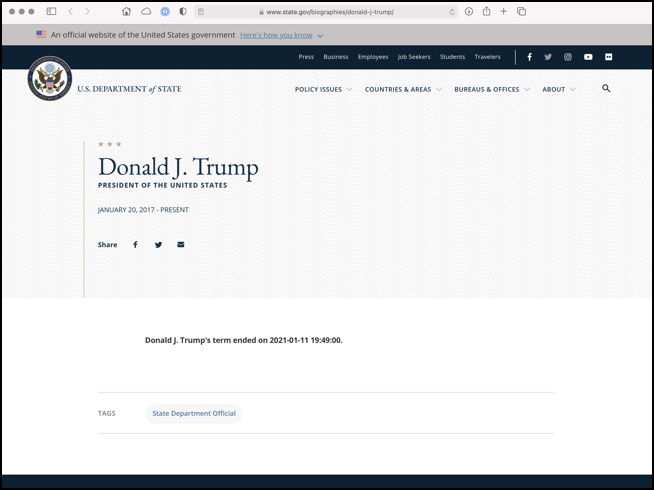This screenshot has width=654, height=490.
Task: Show downloads with the arrow icon
Action: (469, 12)
